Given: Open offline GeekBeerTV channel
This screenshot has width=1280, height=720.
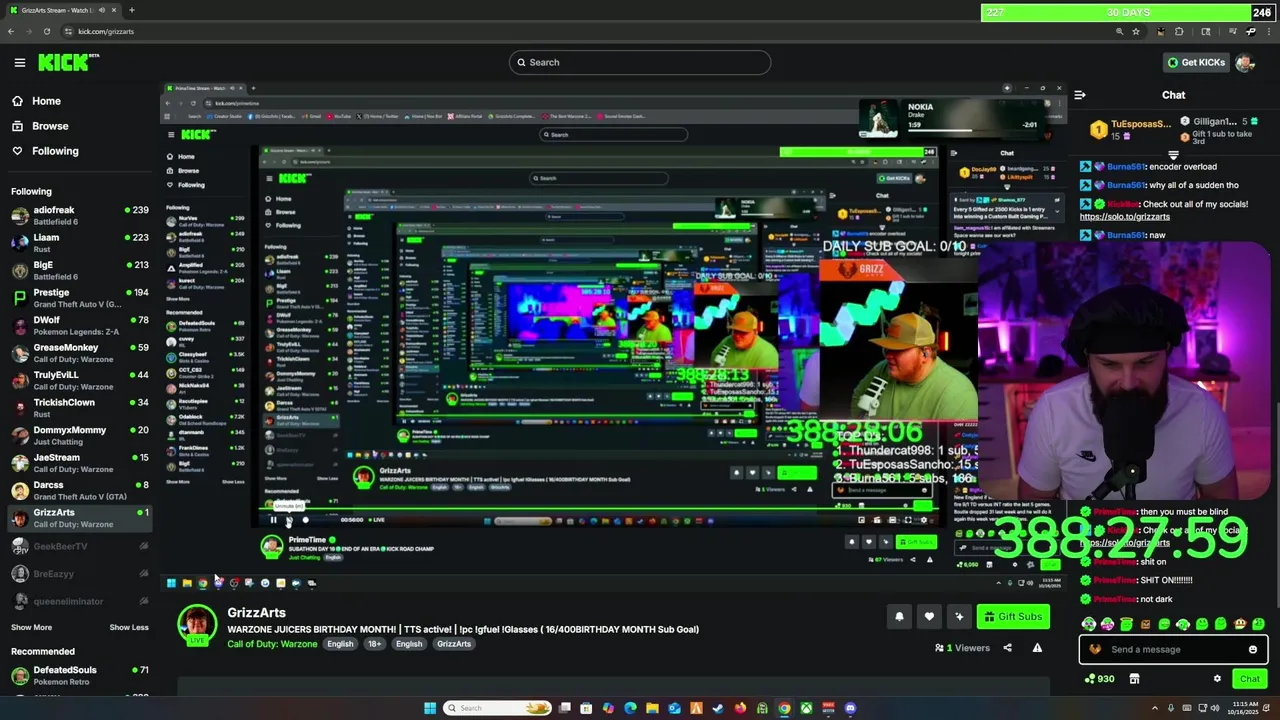Looking at the screenshot, I should point(79,546).
